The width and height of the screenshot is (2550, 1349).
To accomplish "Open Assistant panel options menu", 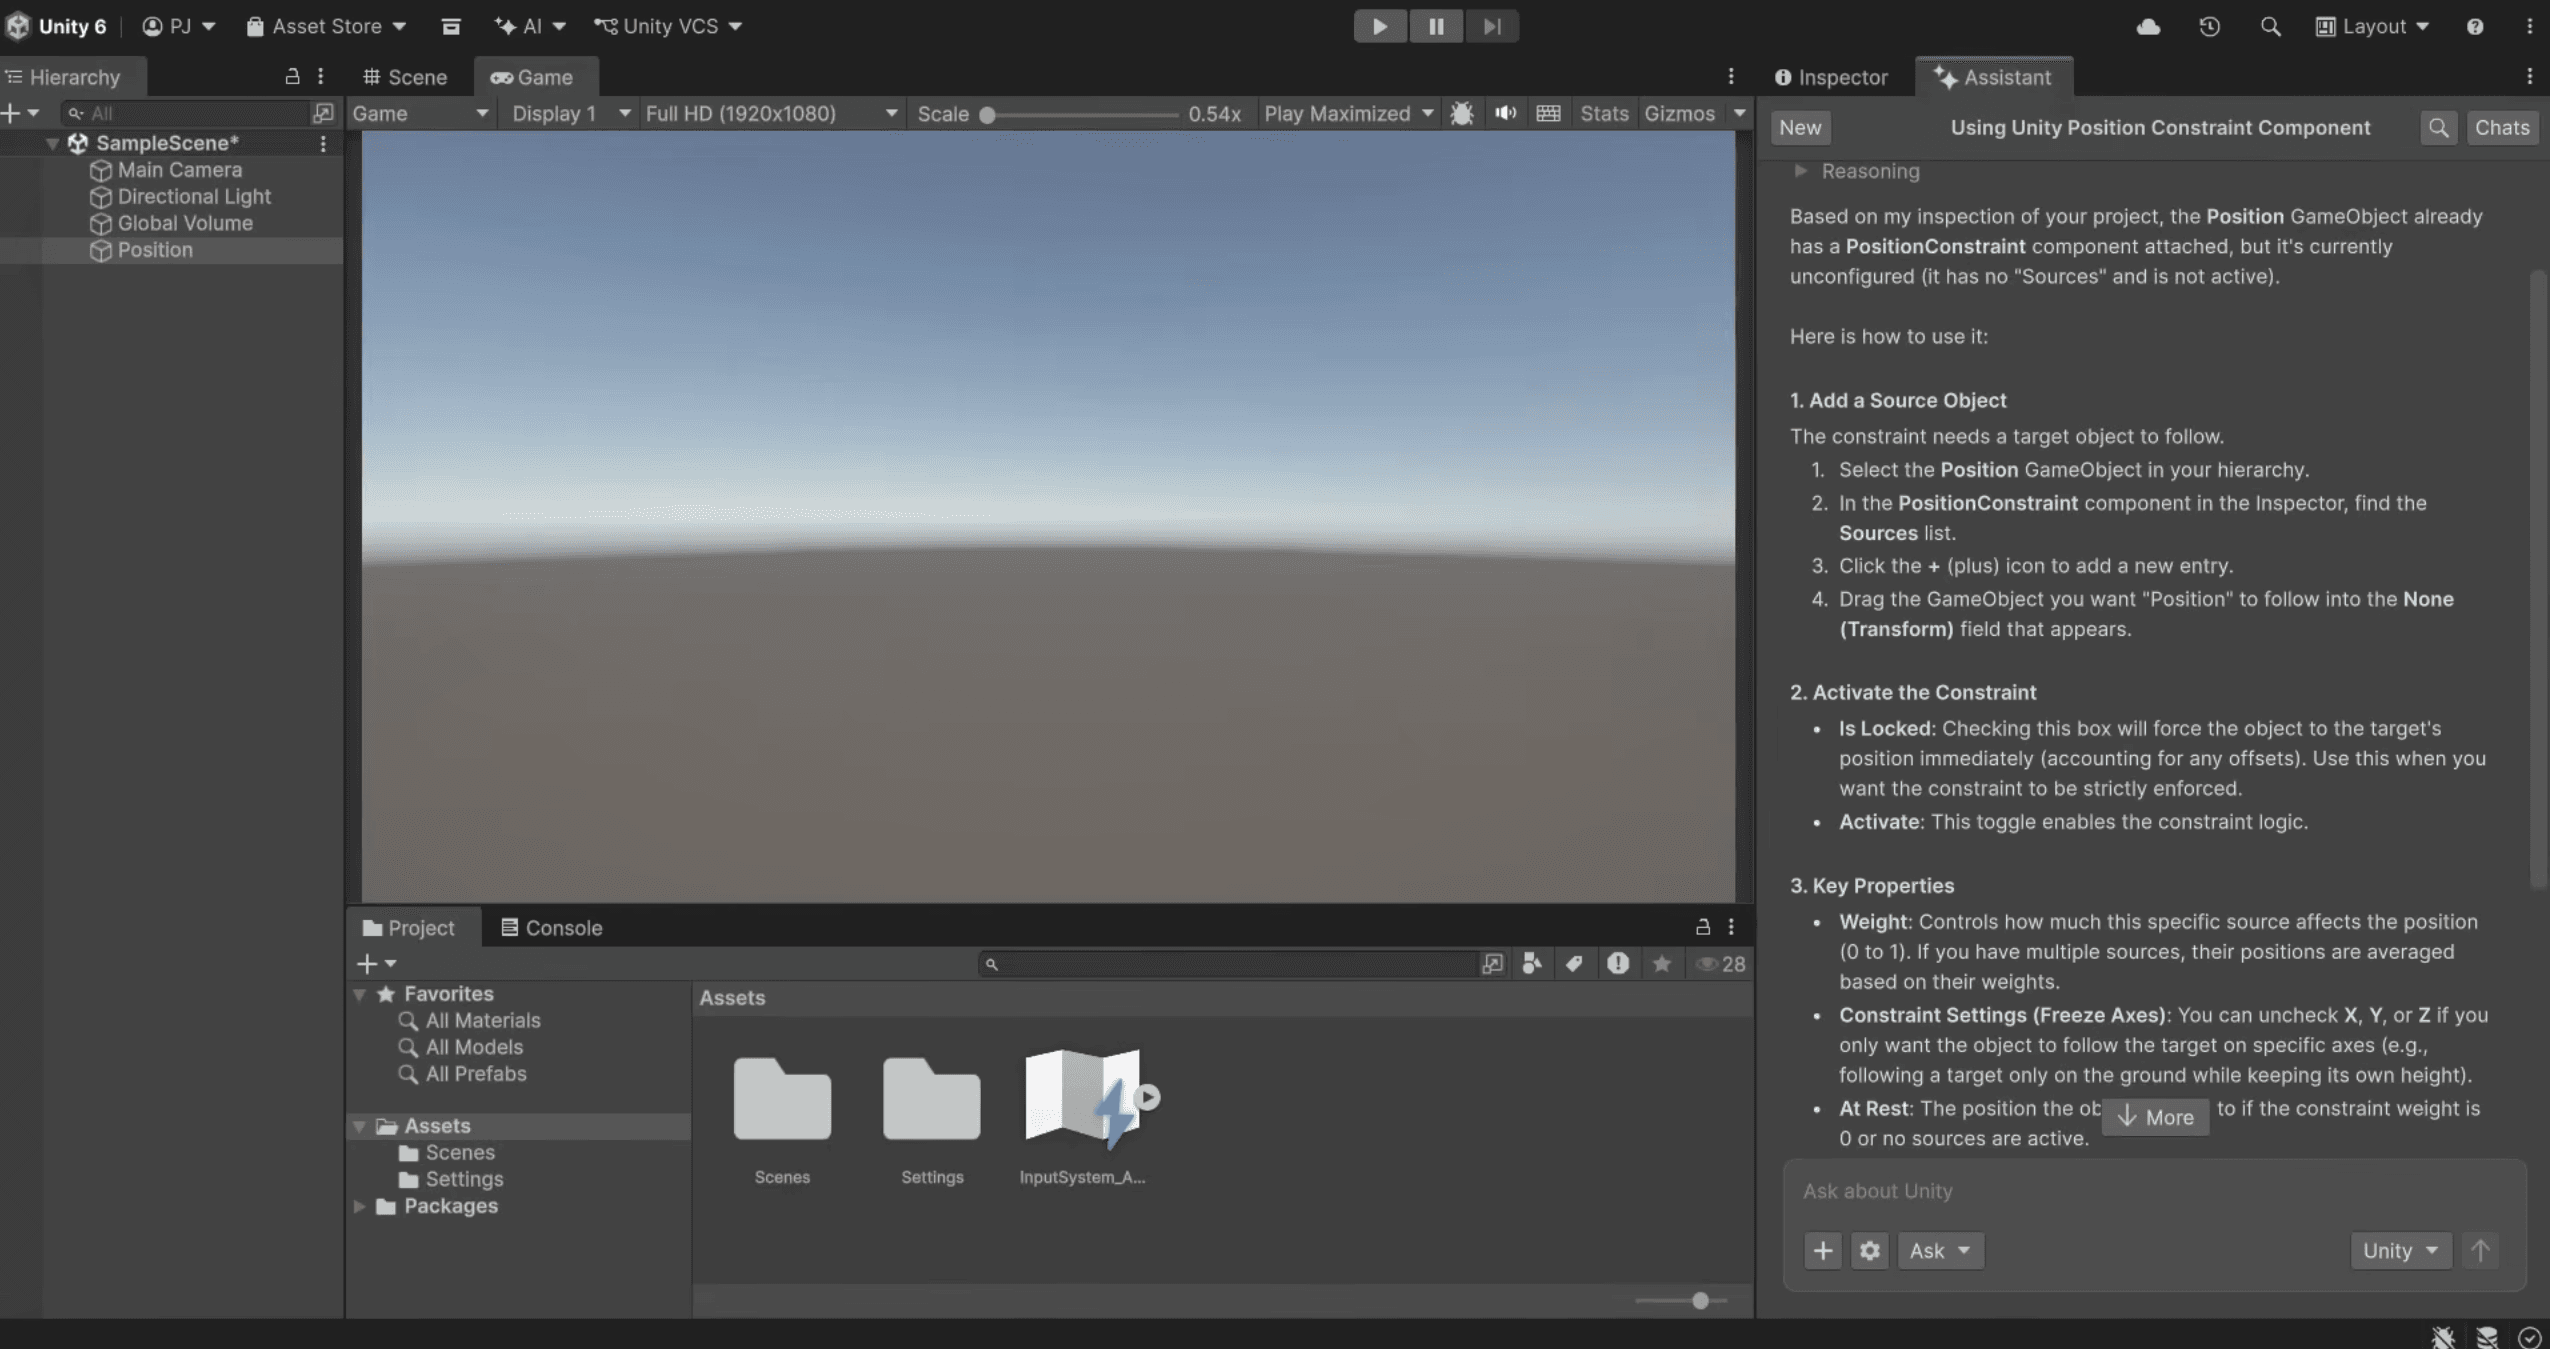I will tap(2529, 76).
